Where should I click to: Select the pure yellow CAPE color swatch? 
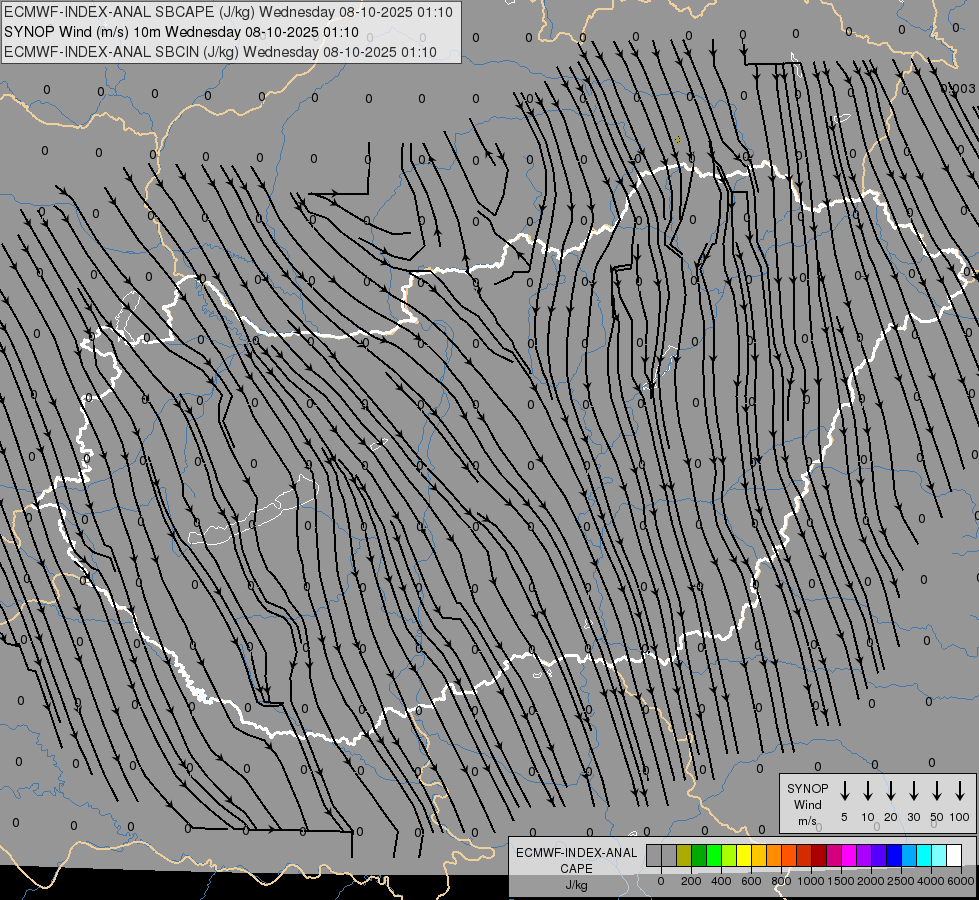tap(744, 855)
